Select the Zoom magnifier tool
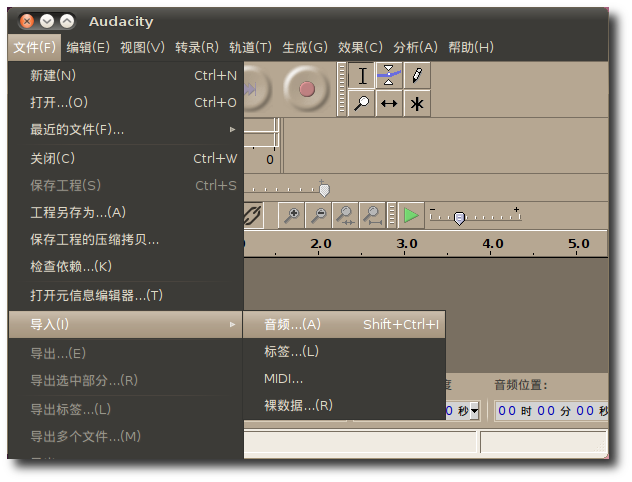Image resolution: width=632 pixels, height=482 pixels. (x=362, y=104)
